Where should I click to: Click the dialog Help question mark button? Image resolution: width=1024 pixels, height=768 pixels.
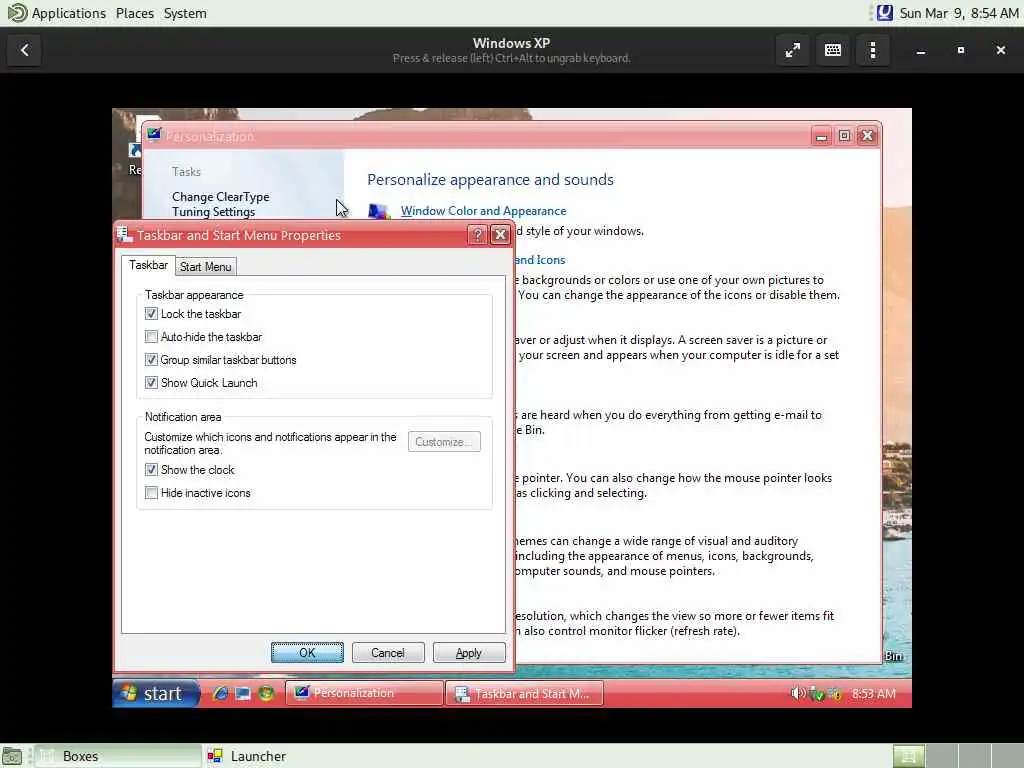pyautogui.click(x=477, y=235)
